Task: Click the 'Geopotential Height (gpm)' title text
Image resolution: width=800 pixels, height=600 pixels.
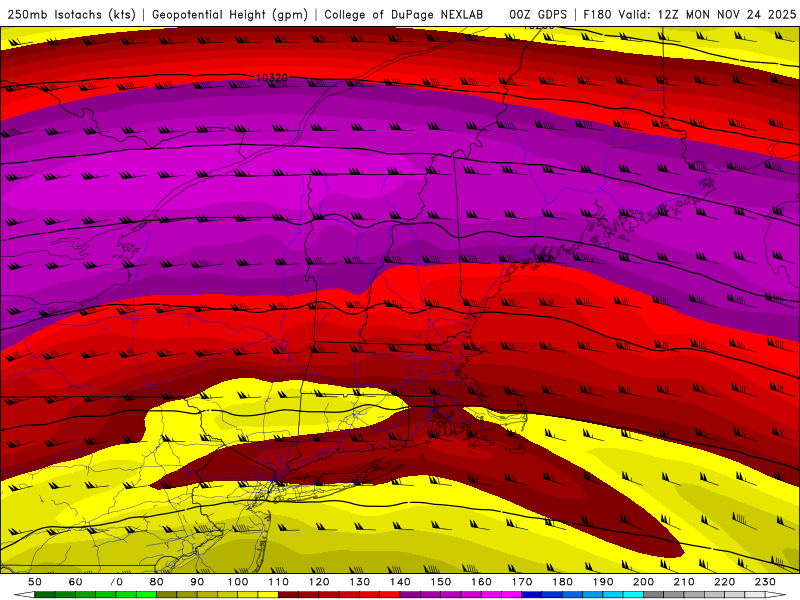Action: pos(230,14)
